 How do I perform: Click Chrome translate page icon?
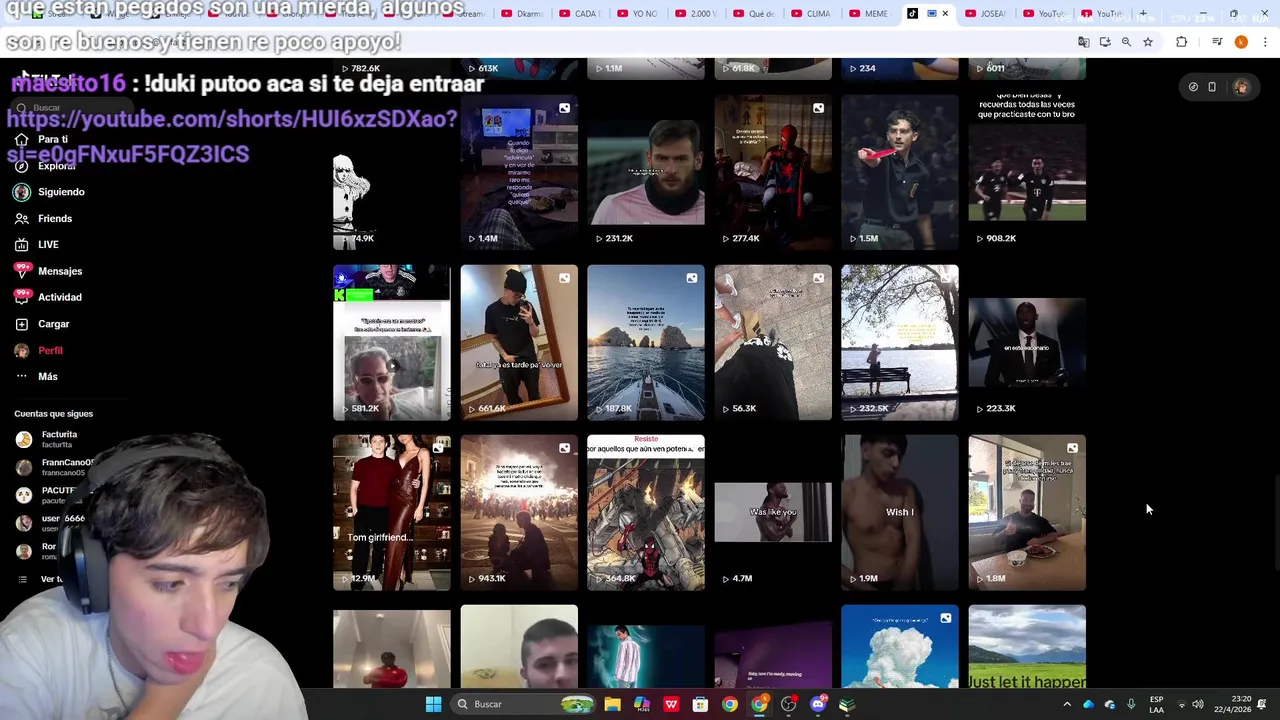[1083, 42]
